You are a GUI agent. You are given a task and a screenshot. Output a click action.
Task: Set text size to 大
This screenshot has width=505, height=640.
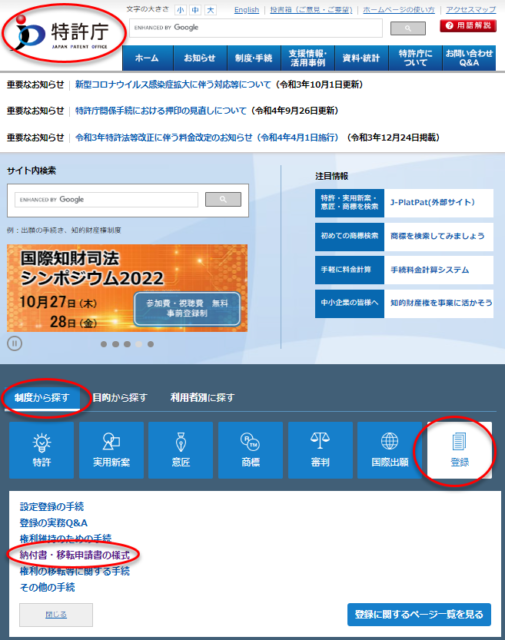[x=210, y=10]
